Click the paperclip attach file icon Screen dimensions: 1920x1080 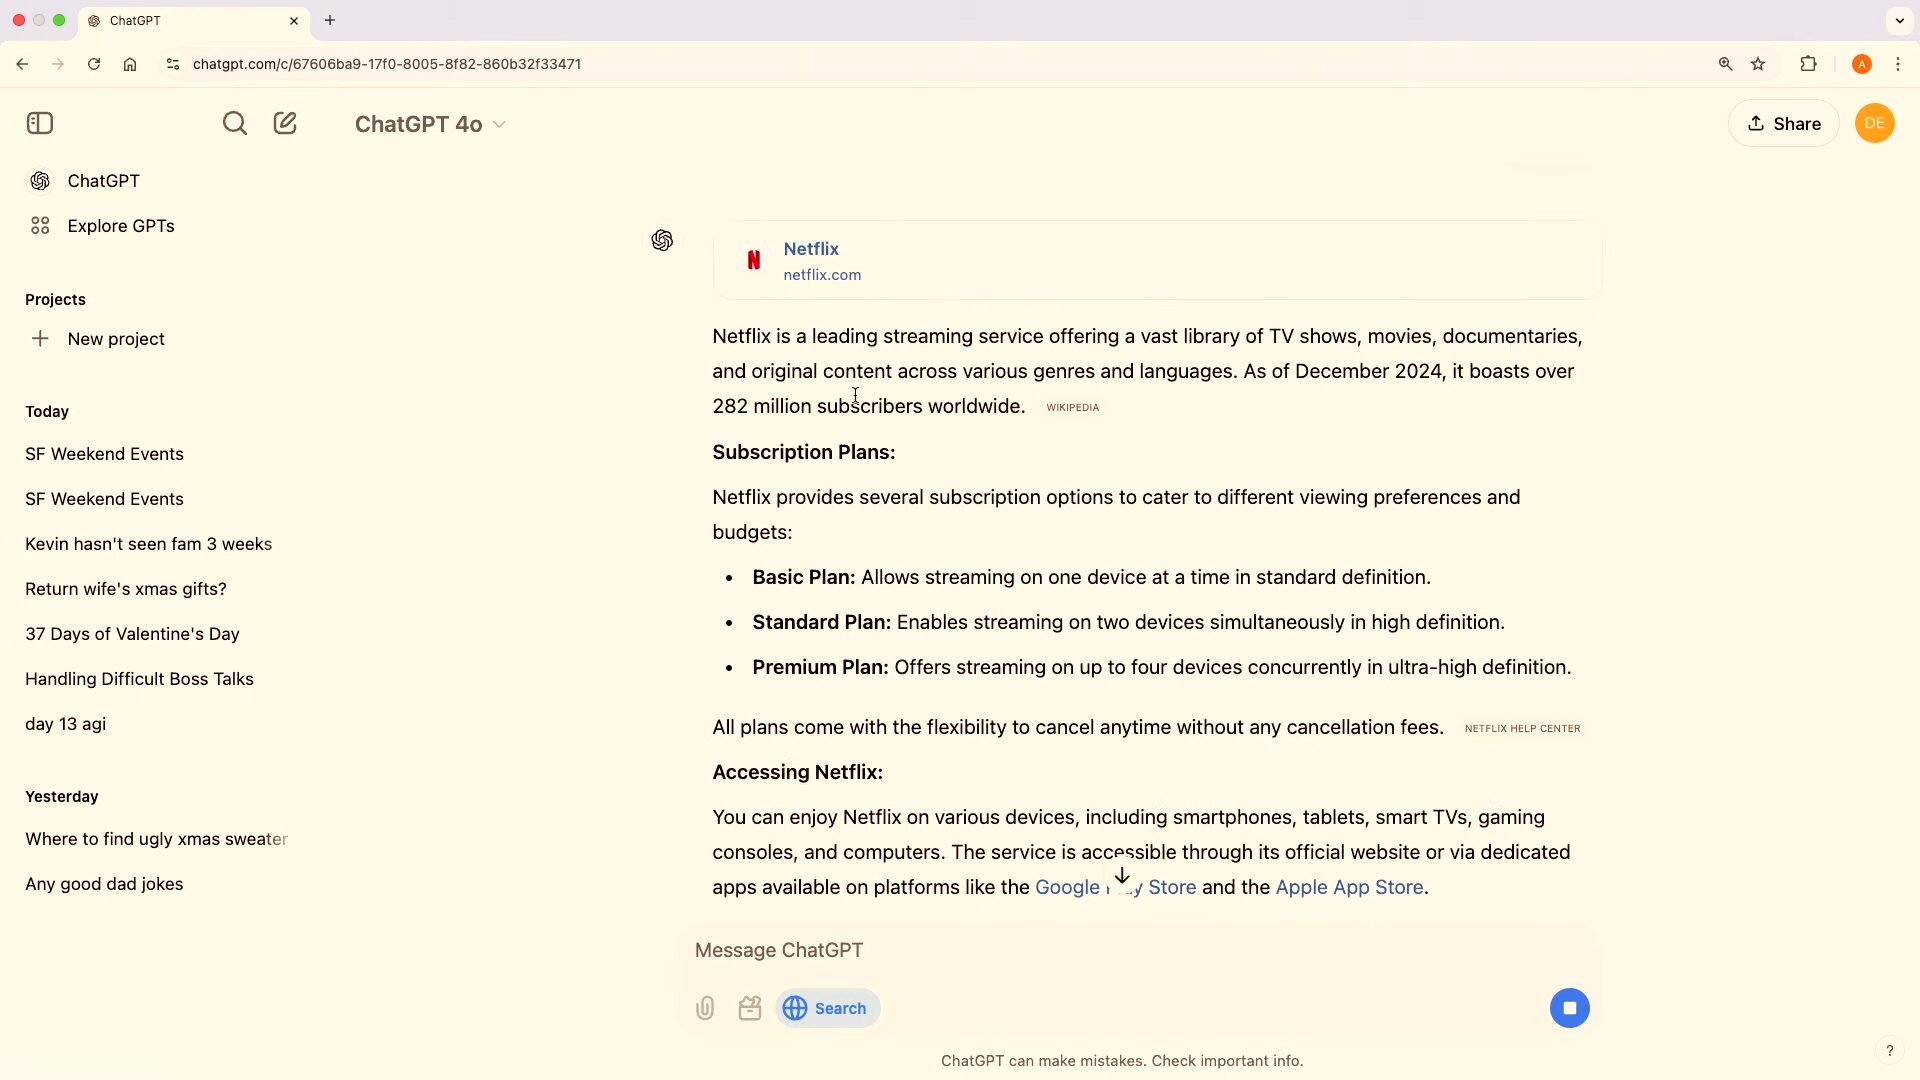click(x=705, y=1008)
